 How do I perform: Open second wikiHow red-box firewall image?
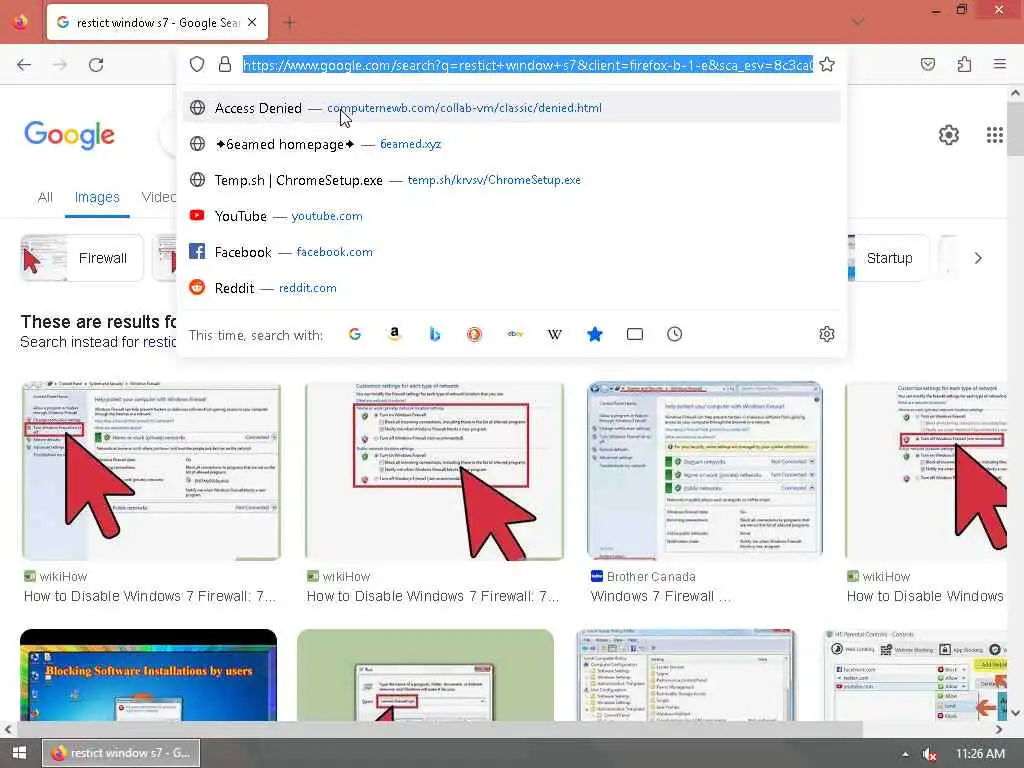434,471
